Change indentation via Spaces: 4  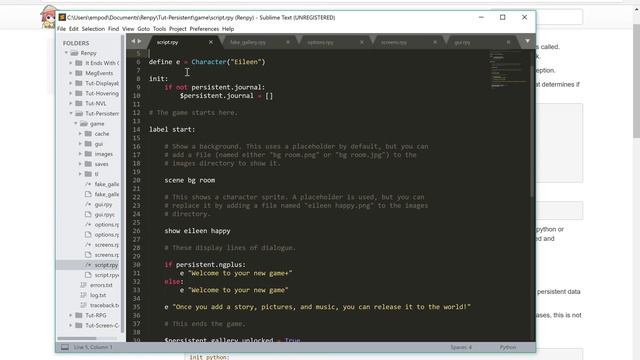point(461,347)
